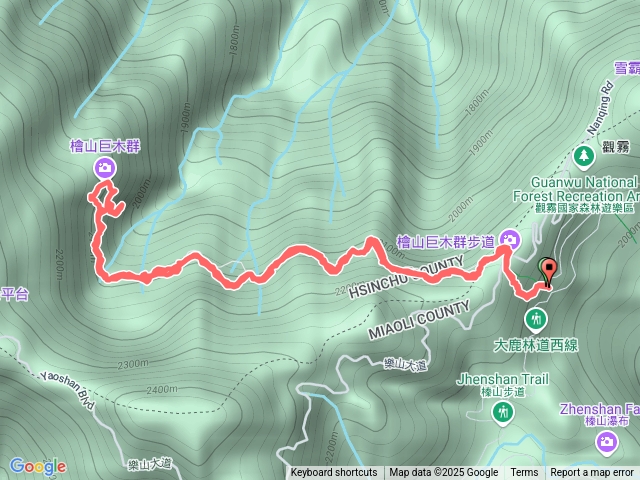The width and height of the screenshot is (640, 480).
Task: Click the 檜山巨木群步道 text label
Action: point(446,242)
